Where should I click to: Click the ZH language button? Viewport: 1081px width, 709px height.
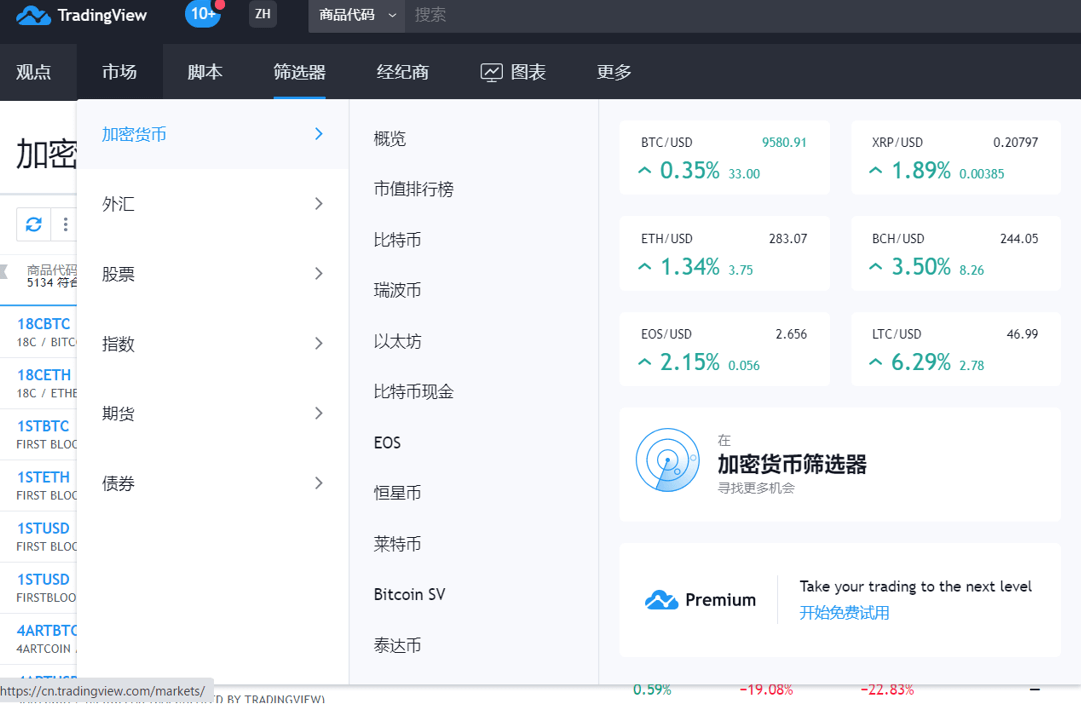(x=263, y=14)
